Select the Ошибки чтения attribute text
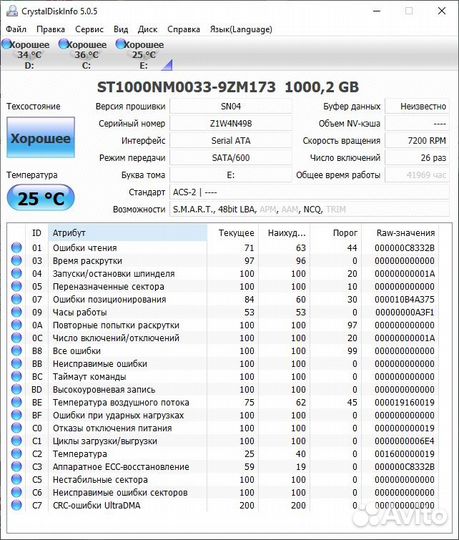 [85, 248]
